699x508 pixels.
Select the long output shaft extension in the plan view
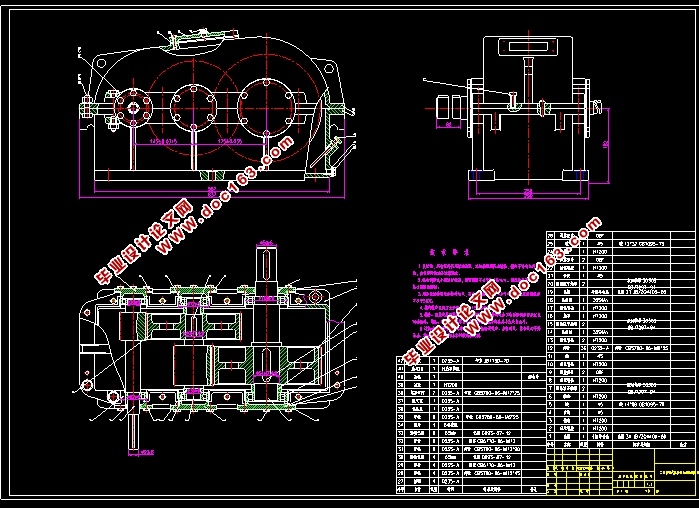pos(266,263)
